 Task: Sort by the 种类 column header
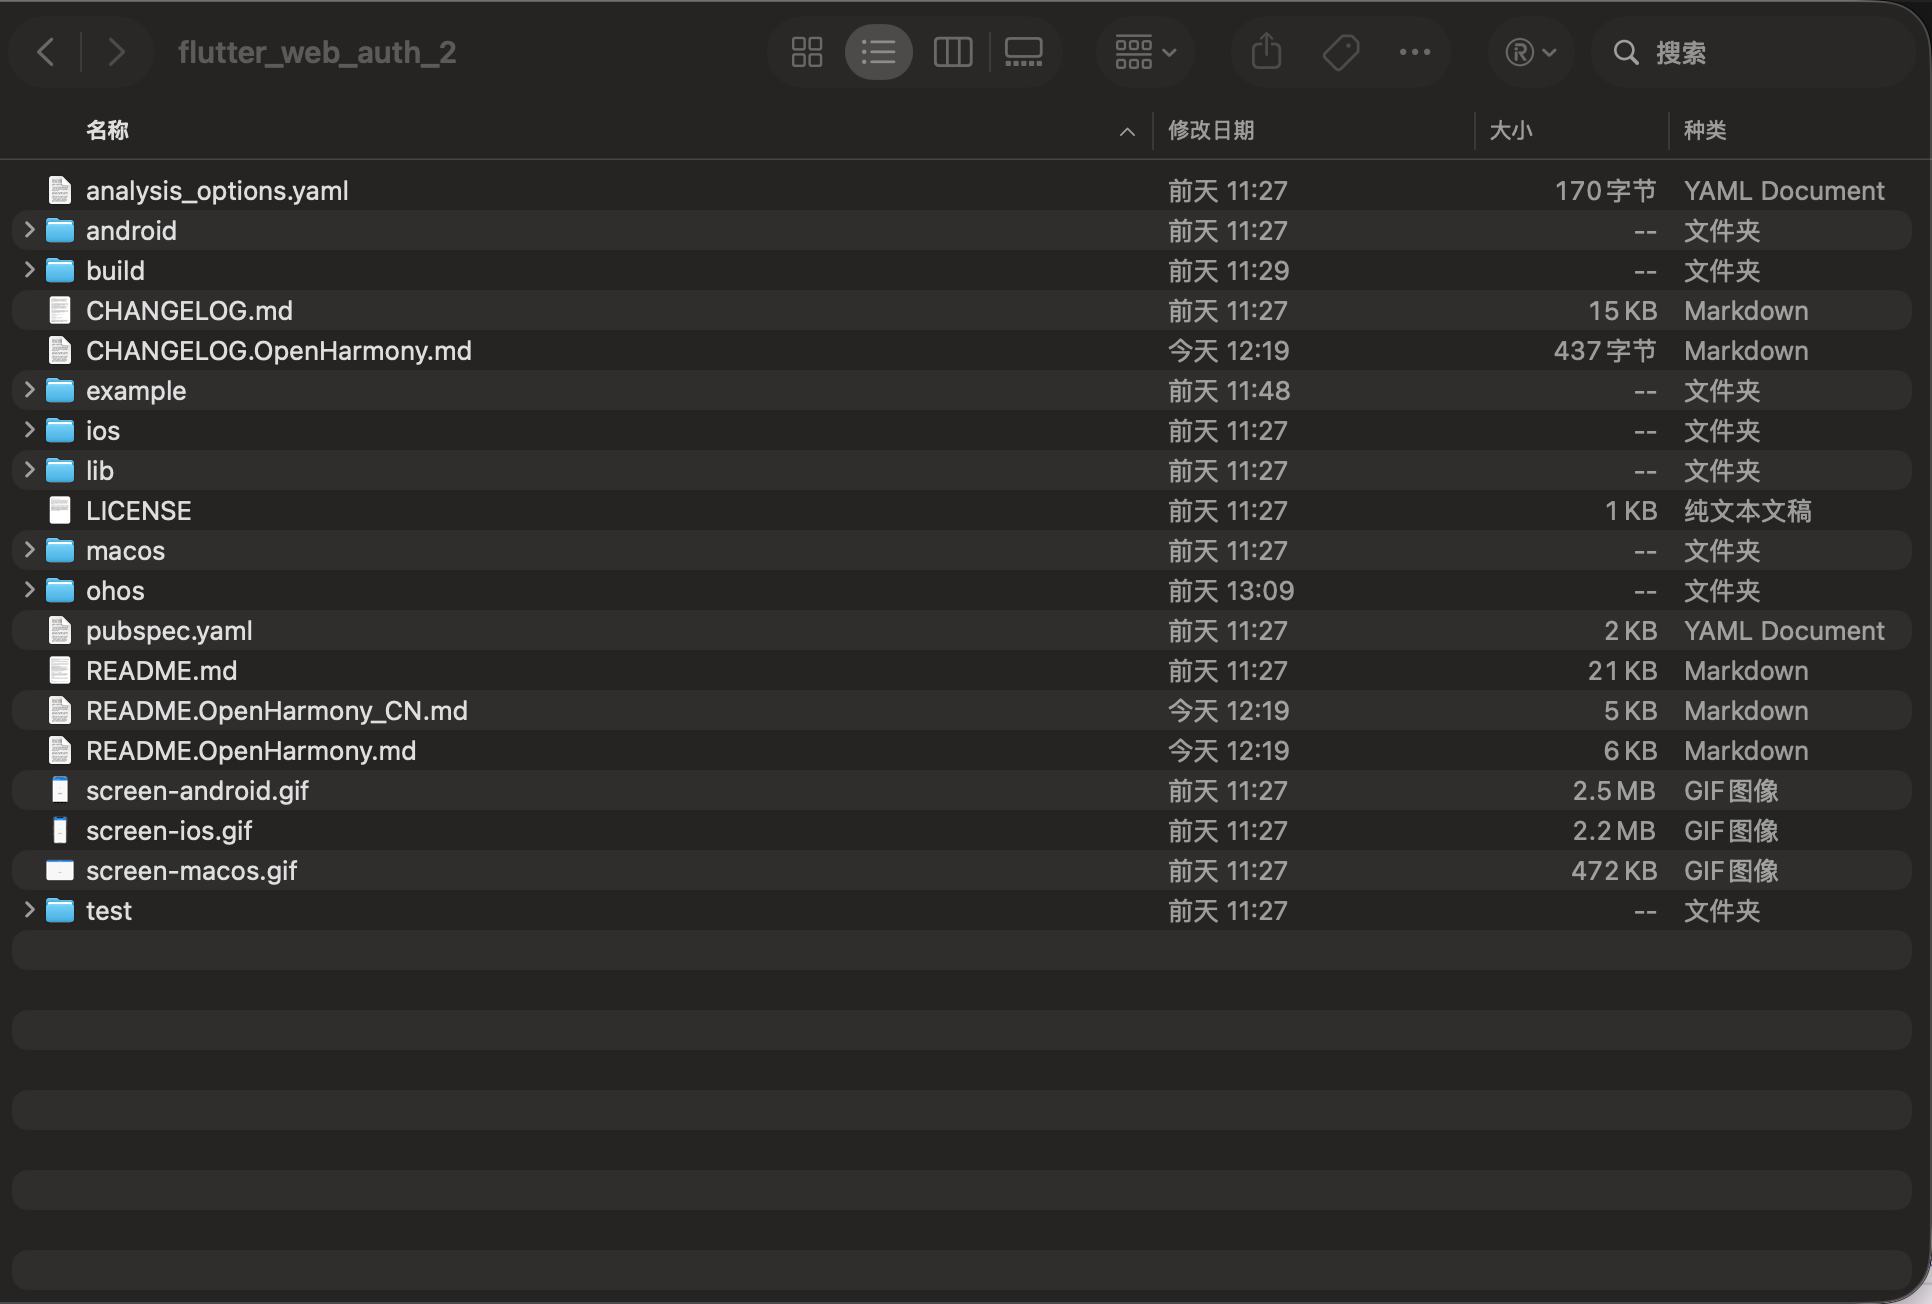[x=1705, y=130]
